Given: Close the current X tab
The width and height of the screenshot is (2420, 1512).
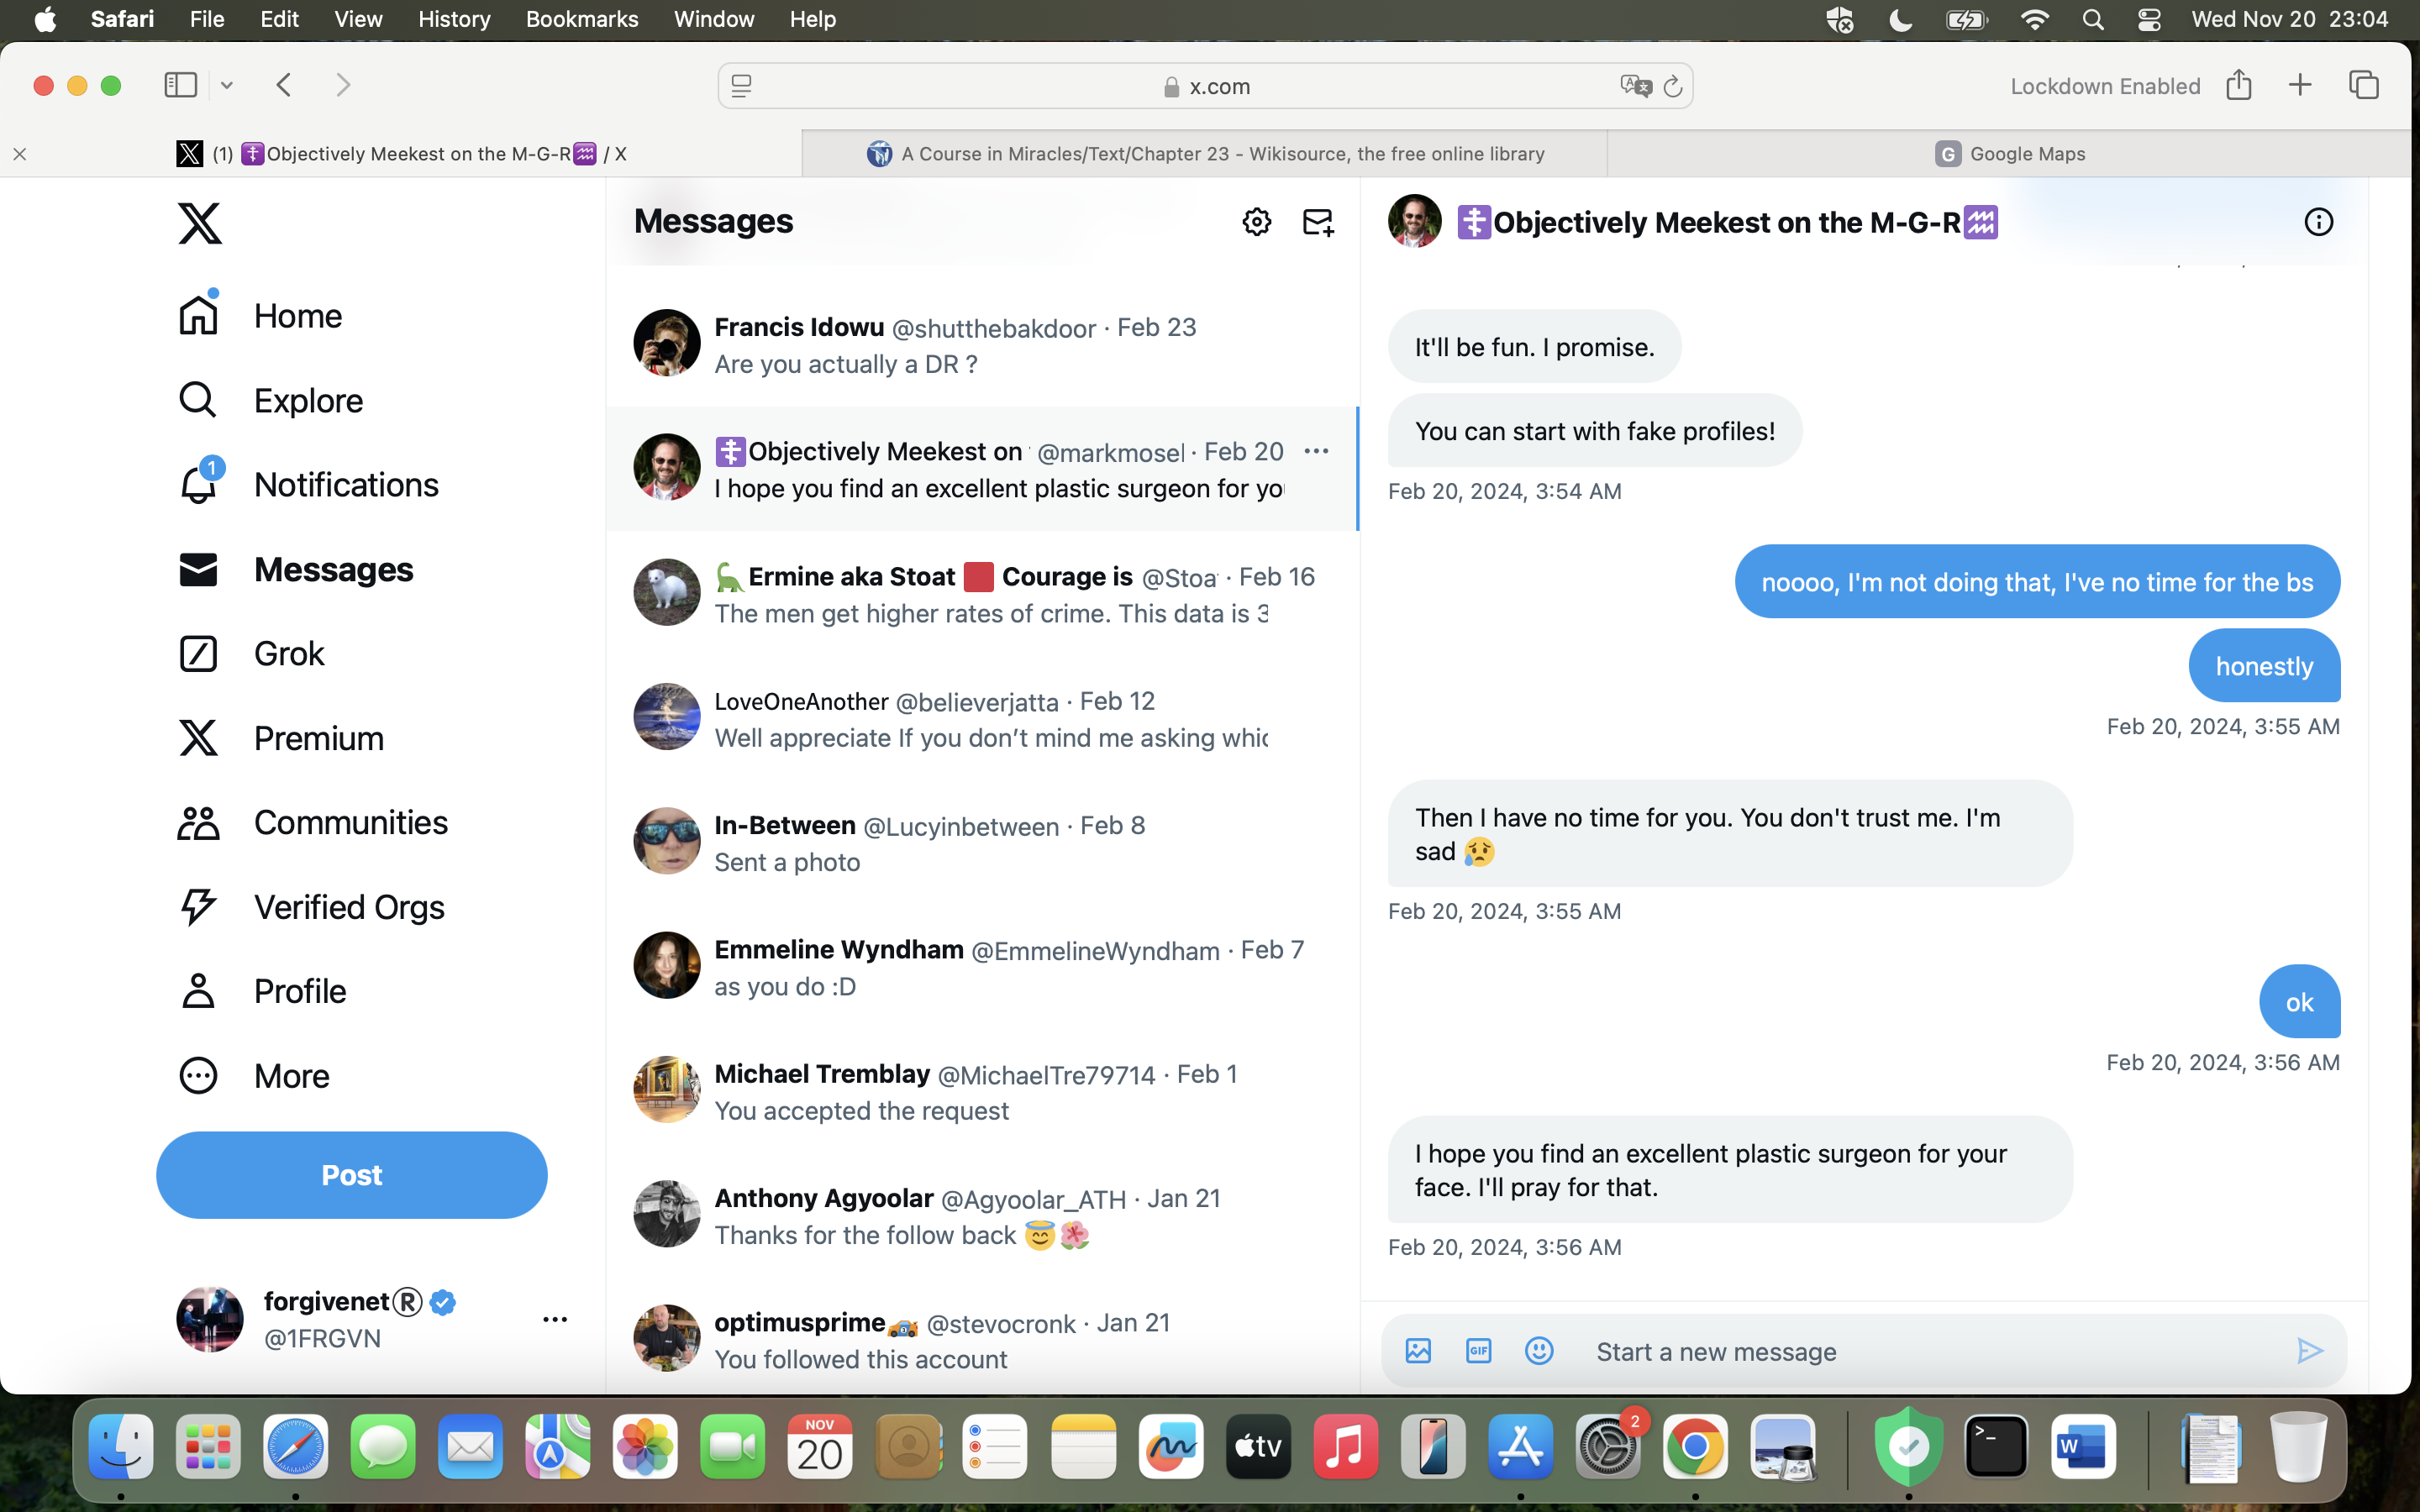Looking at the screenshot, I should (20, 154).
